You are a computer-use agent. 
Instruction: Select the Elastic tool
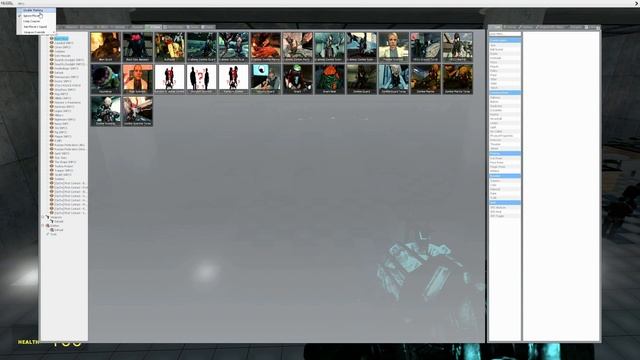click(505, 53)
